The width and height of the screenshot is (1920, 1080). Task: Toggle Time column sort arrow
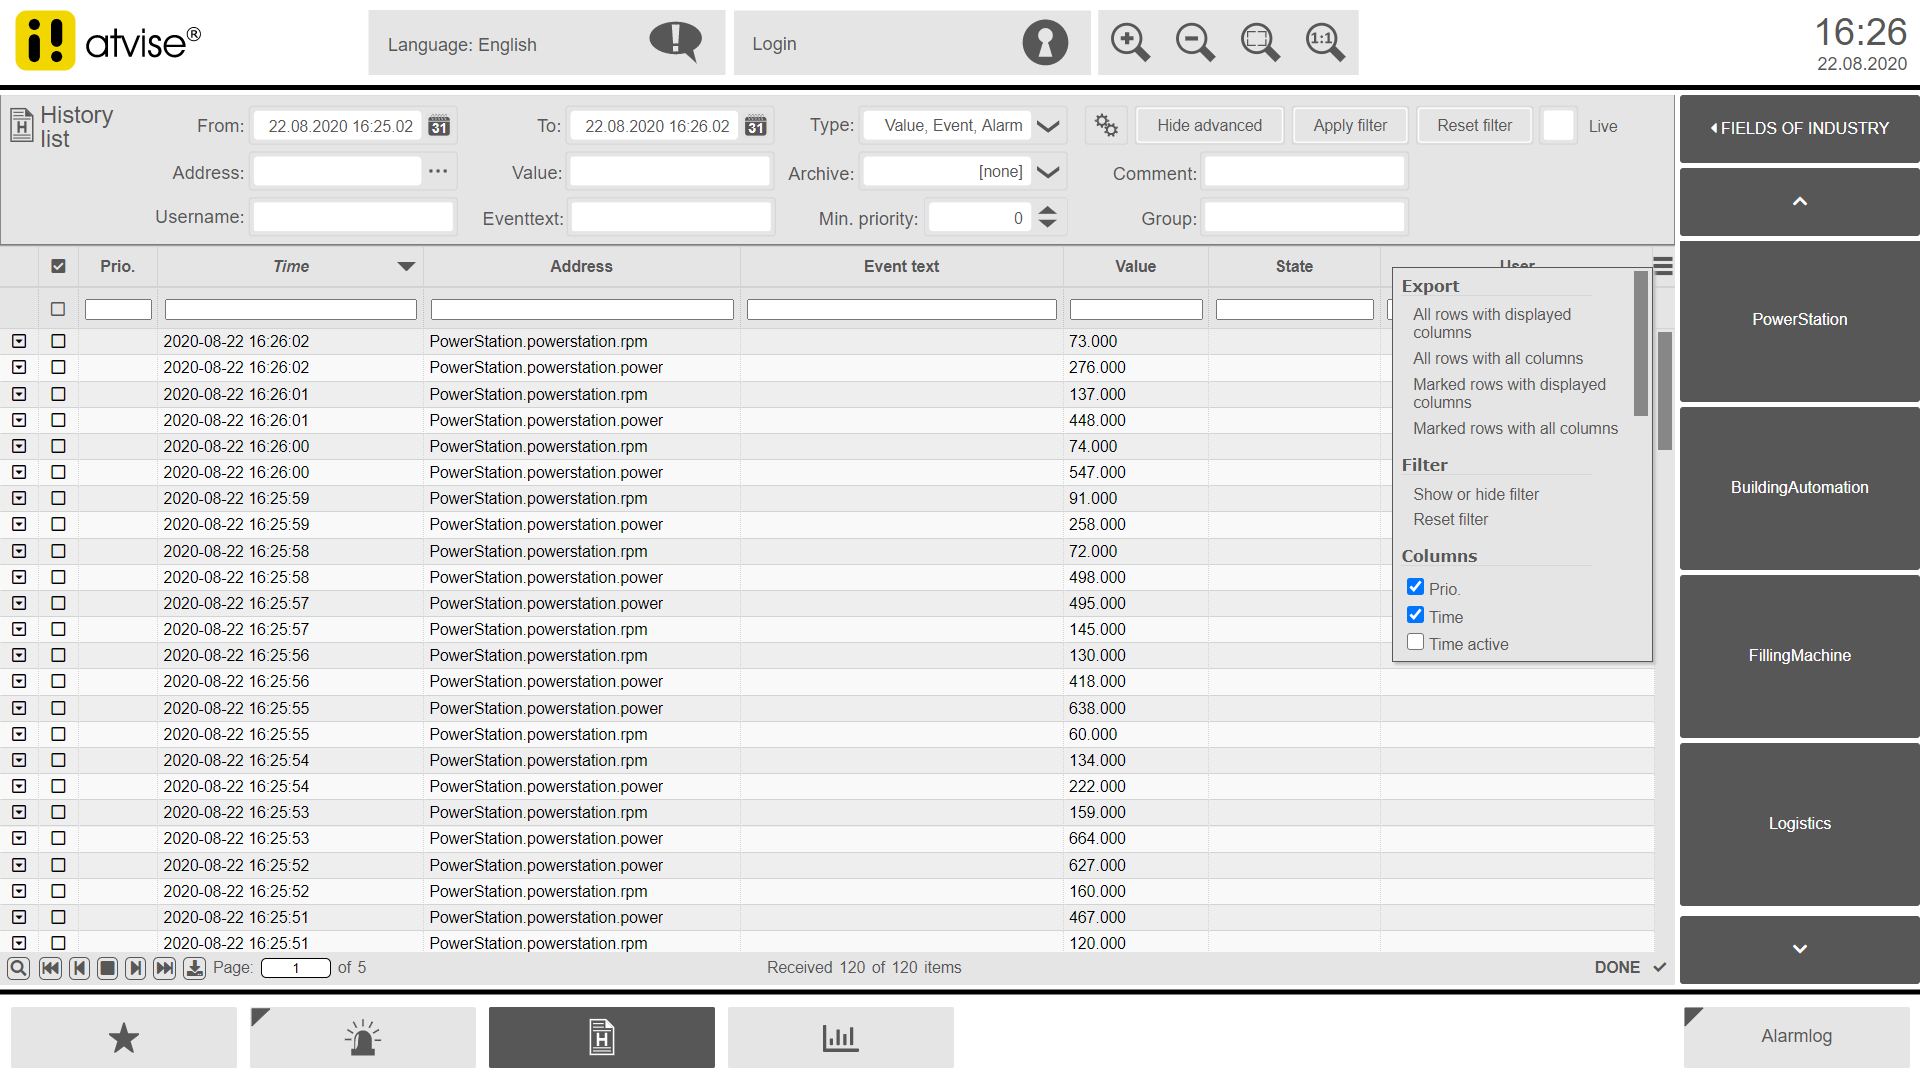pyautogui.click(x=406, y=266)
